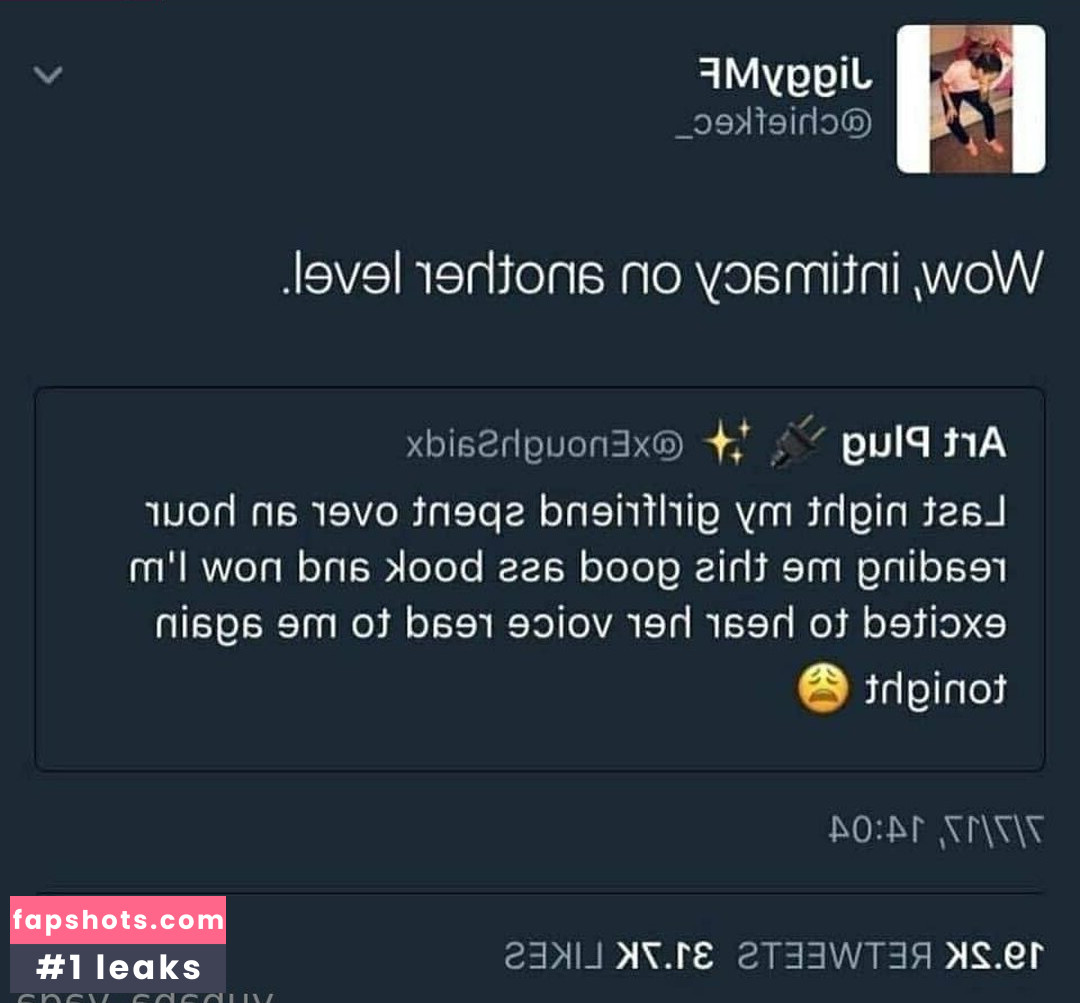Click the LIKES label
Screen dimensions: 1080x1003
pos(554,956)
